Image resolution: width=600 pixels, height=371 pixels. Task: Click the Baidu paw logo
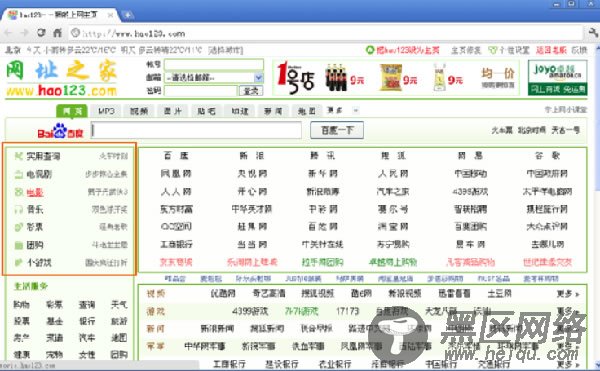60,130
